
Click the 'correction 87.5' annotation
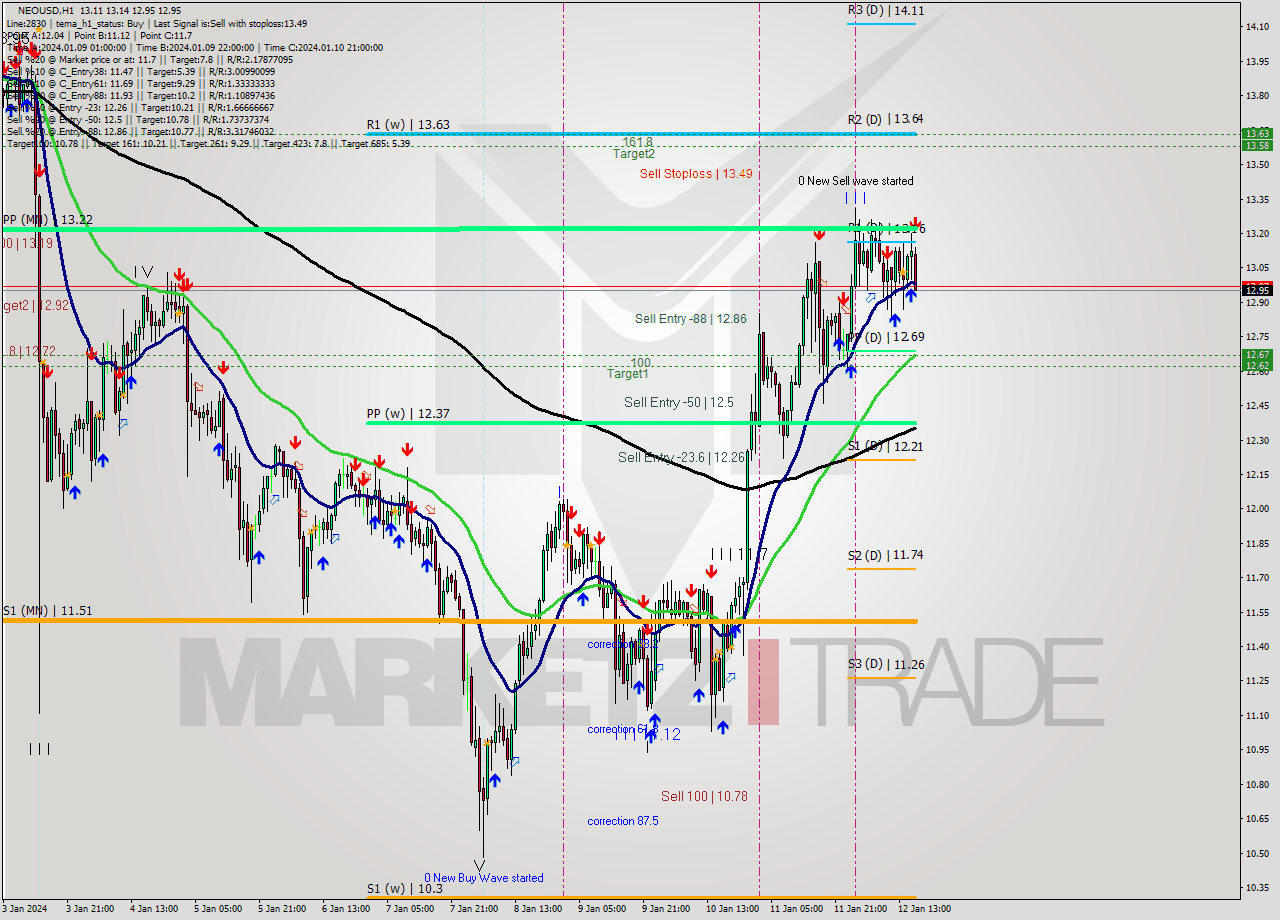click(x=623, y=821)
